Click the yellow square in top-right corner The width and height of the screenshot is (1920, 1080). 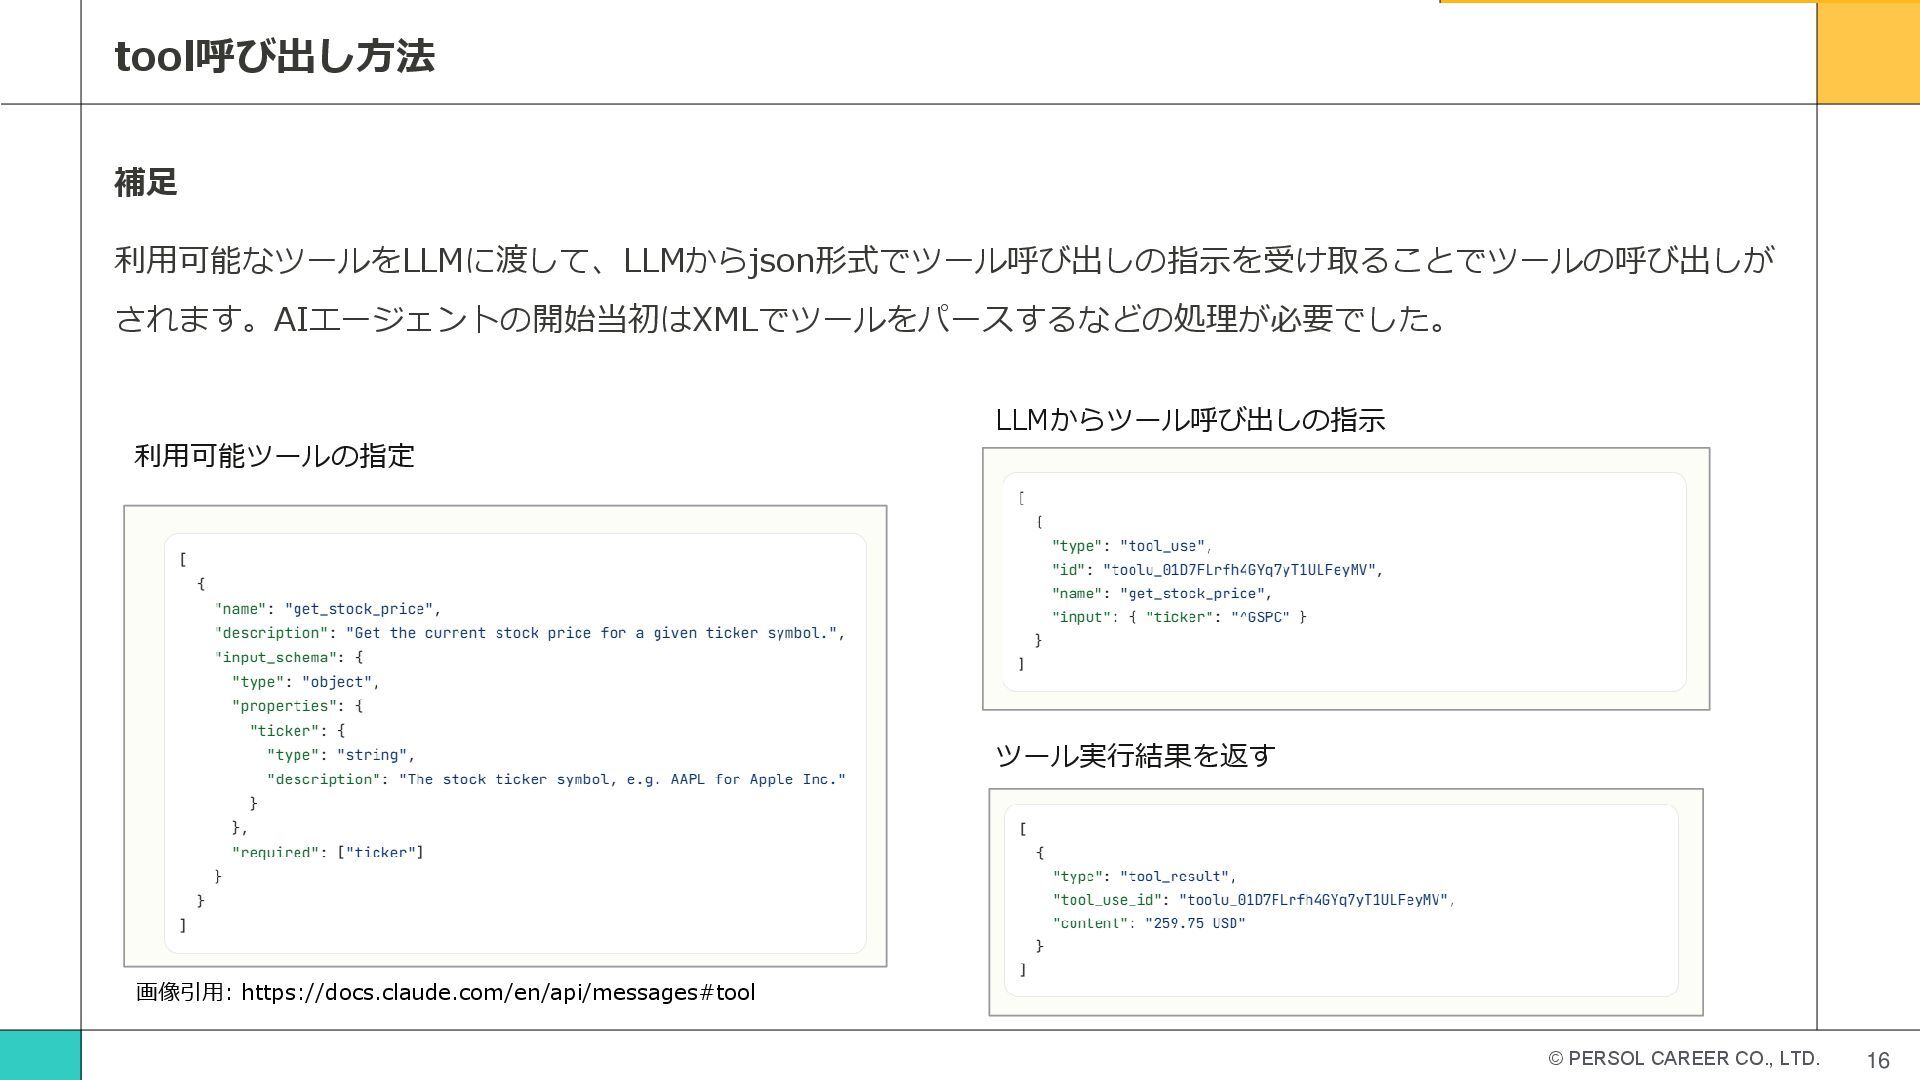pyautogui.click(x=1867, y=52)
